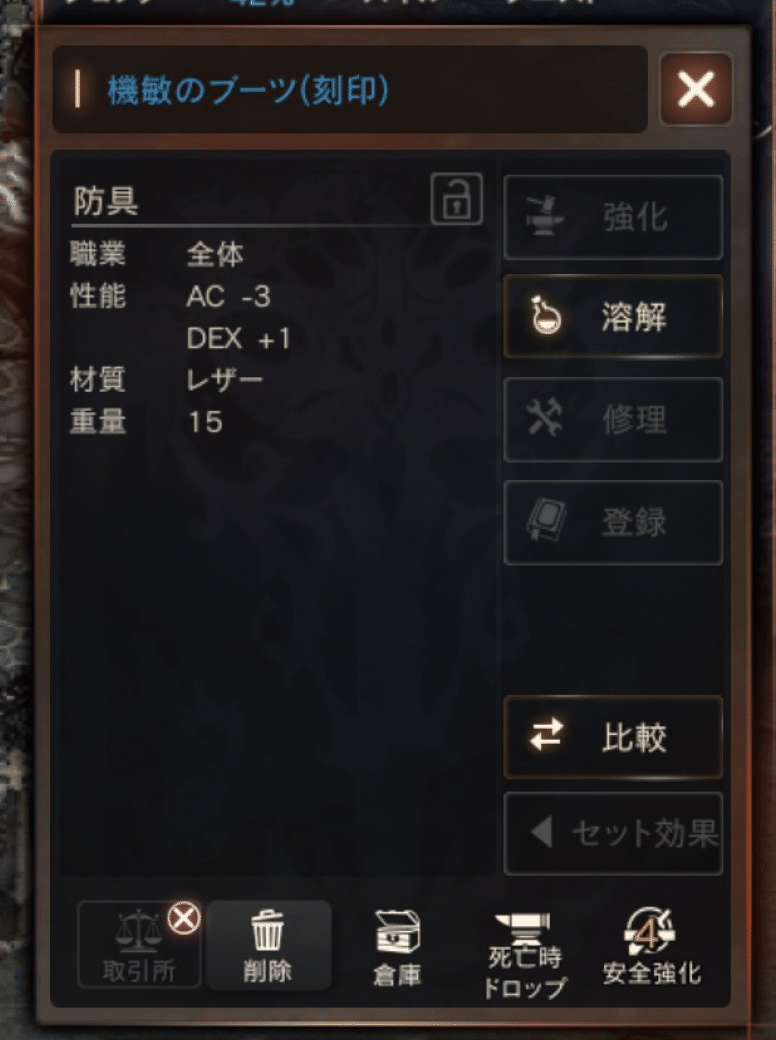Click the 強化 button label
Image resolution: width=776 pixels, height=1040 pixels.
[x=635, y=218]
